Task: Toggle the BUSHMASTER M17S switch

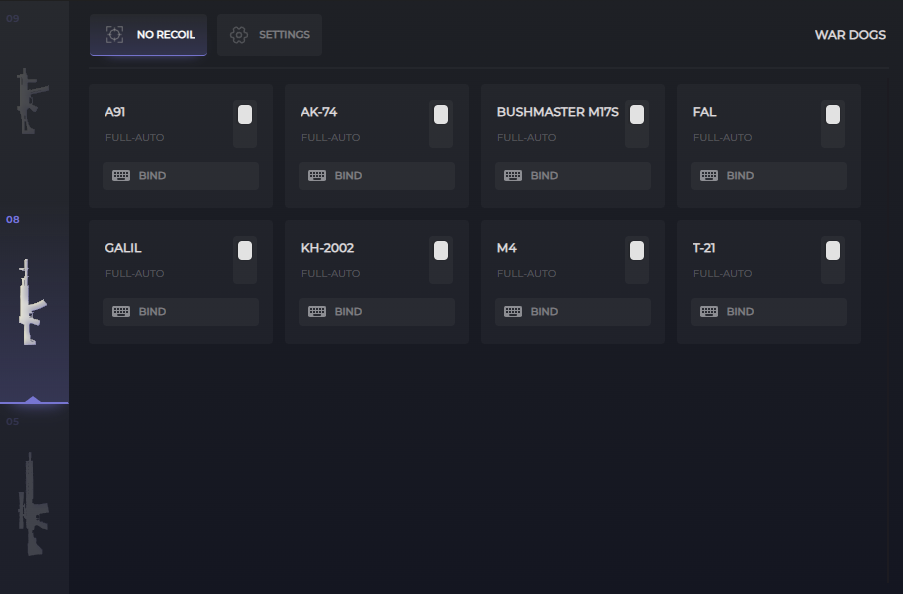Action: point(637,124)
